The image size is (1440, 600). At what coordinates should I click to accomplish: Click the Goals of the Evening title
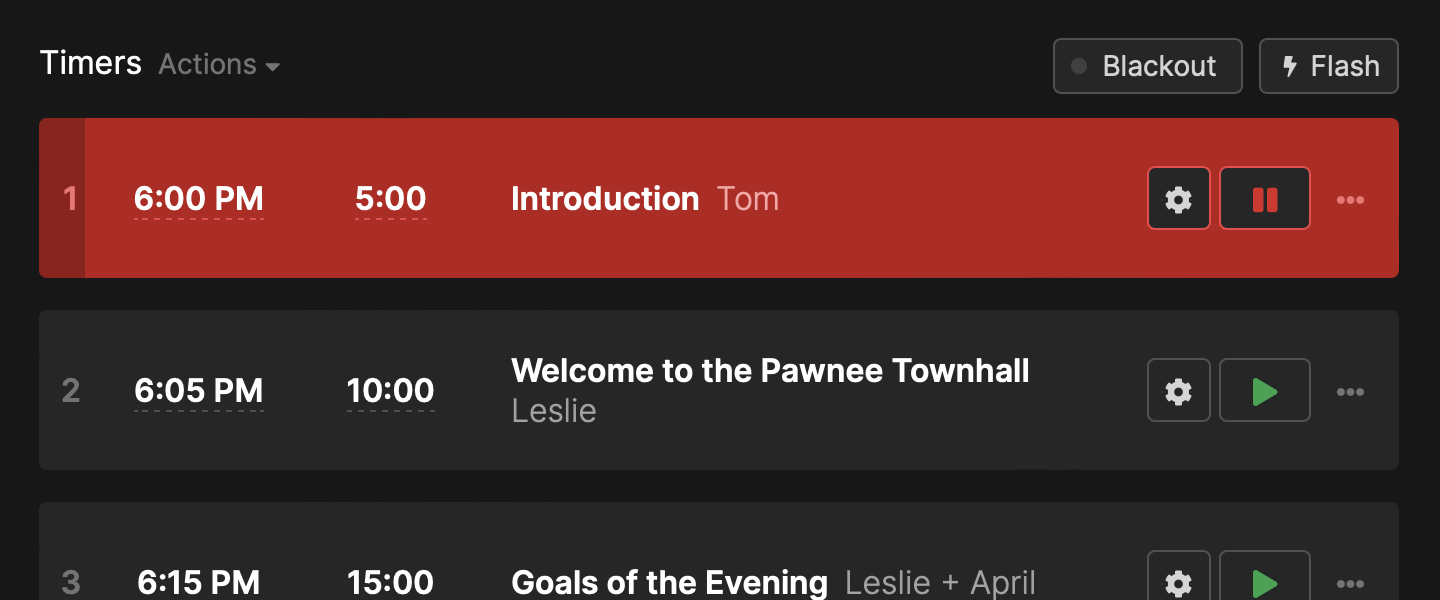pyautogui.click(x=669, y=582)
